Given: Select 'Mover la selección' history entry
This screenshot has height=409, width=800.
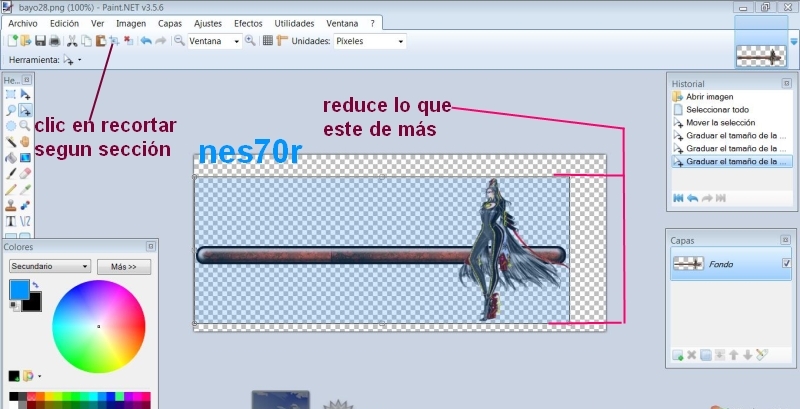Looking at the screenshot, I should (720, 122).
